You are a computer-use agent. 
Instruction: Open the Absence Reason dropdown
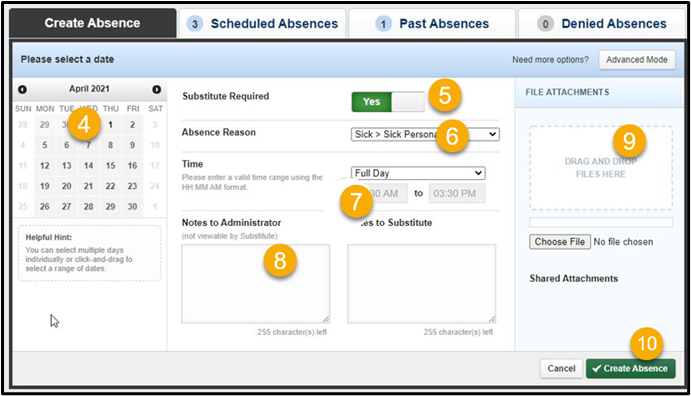425,134
